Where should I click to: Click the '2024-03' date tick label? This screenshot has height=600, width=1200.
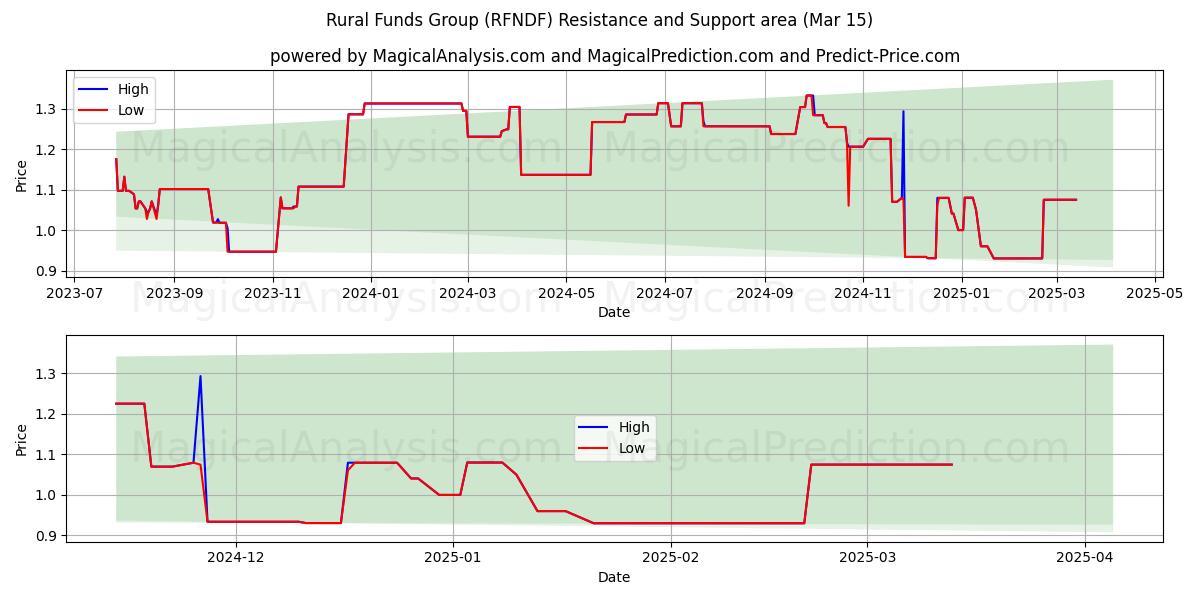[x=468, y=294]
